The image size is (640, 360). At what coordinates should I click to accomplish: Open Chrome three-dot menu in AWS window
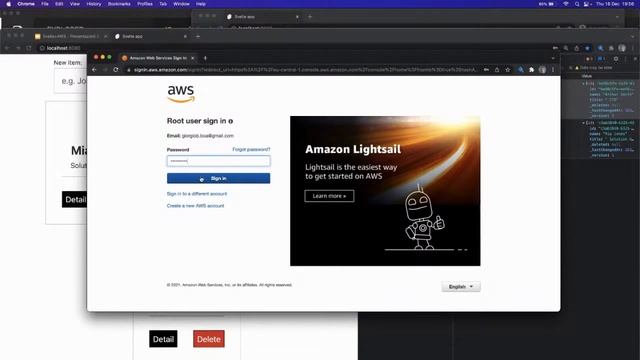pos(553,70)
